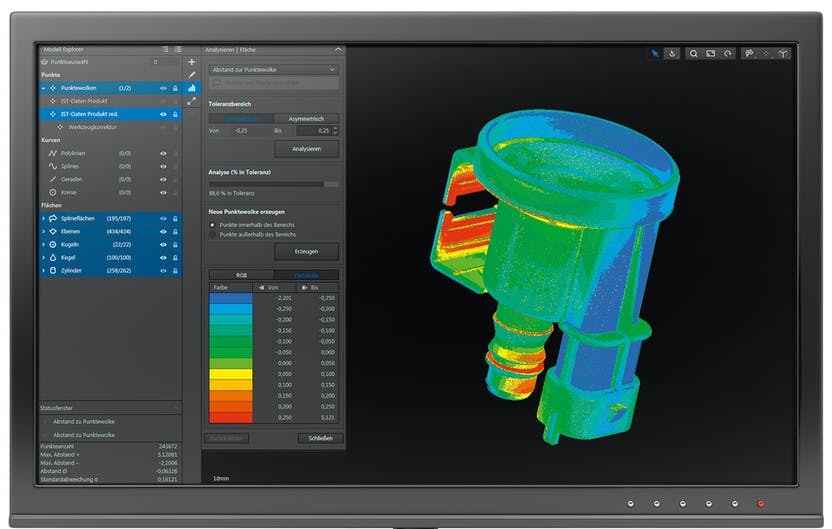The height and width of the screenshot is (529, 832).
Task: Click the red color swatch
Action: 231,418
